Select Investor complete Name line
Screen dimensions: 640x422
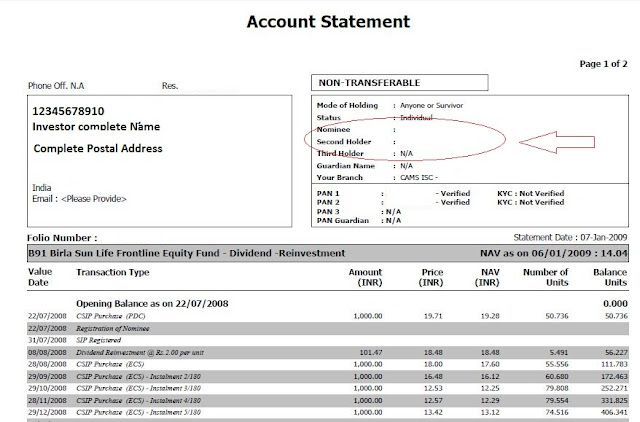96,127
